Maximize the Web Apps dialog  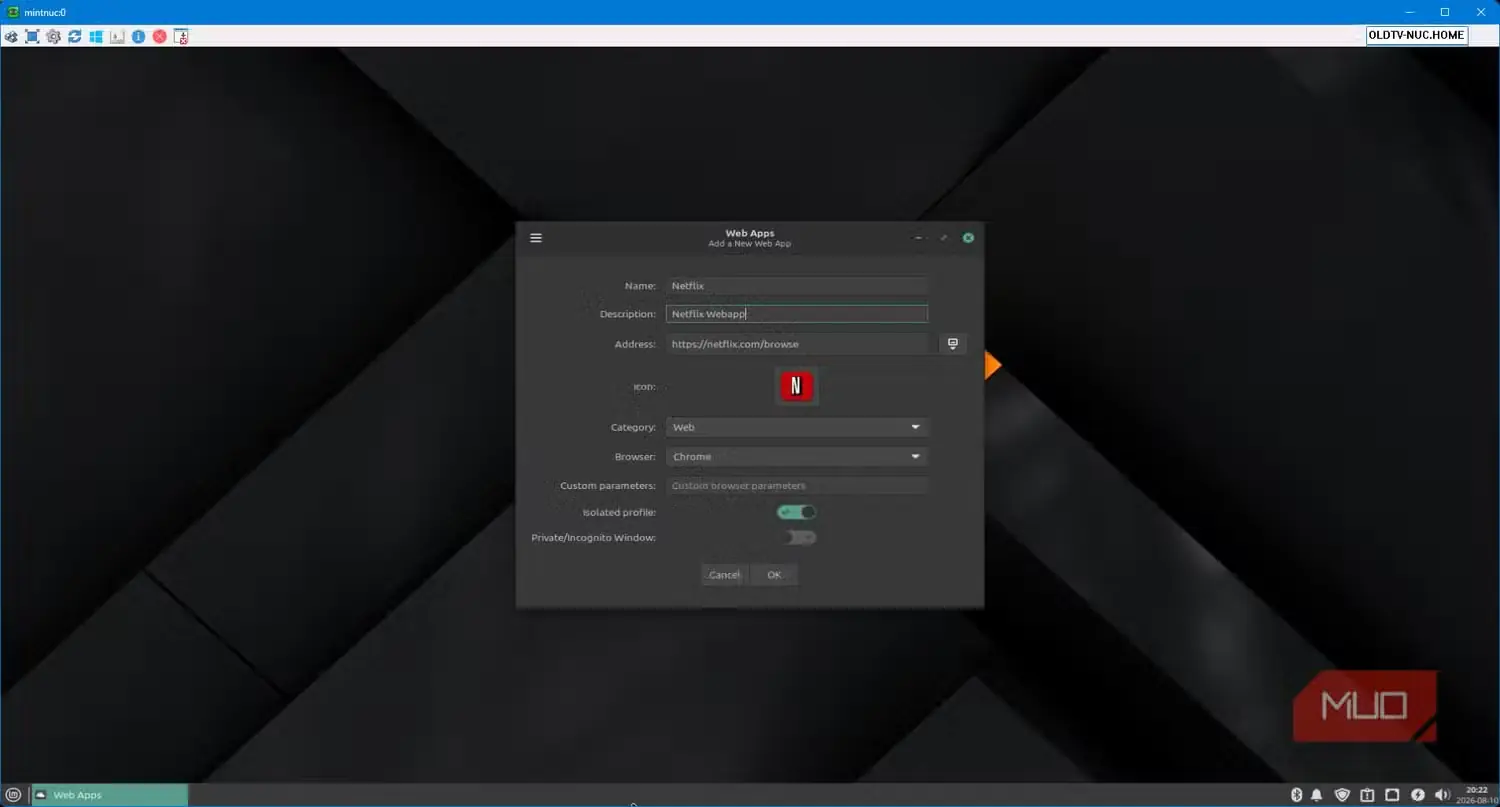click(943, 238)
